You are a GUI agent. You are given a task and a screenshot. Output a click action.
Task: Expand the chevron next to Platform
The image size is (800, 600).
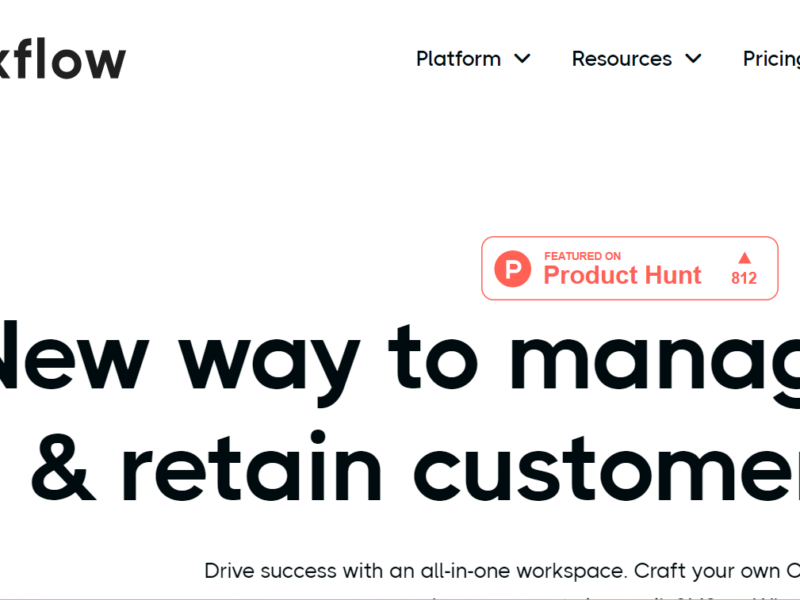522,59
